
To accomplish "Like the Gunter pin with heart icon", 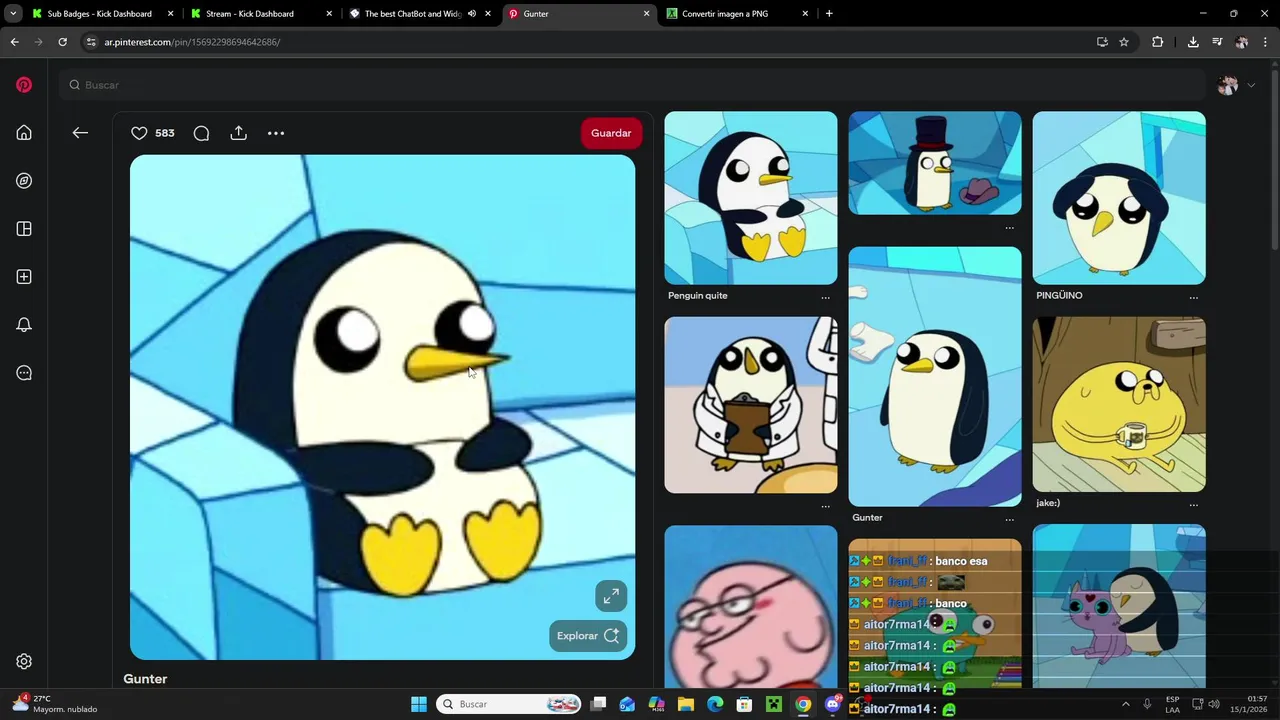I will pyautogui.click(x=139, y=133).
